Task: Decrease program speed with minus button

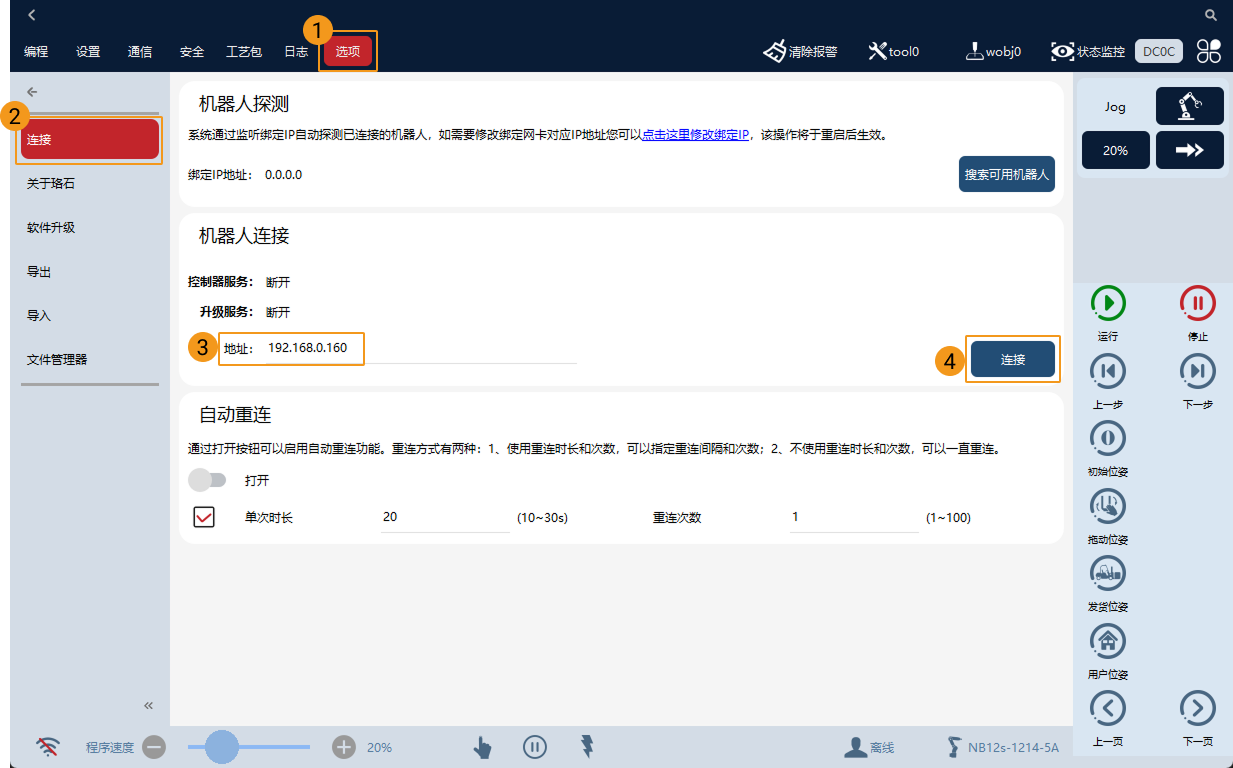Action: (x=153, y=747)
